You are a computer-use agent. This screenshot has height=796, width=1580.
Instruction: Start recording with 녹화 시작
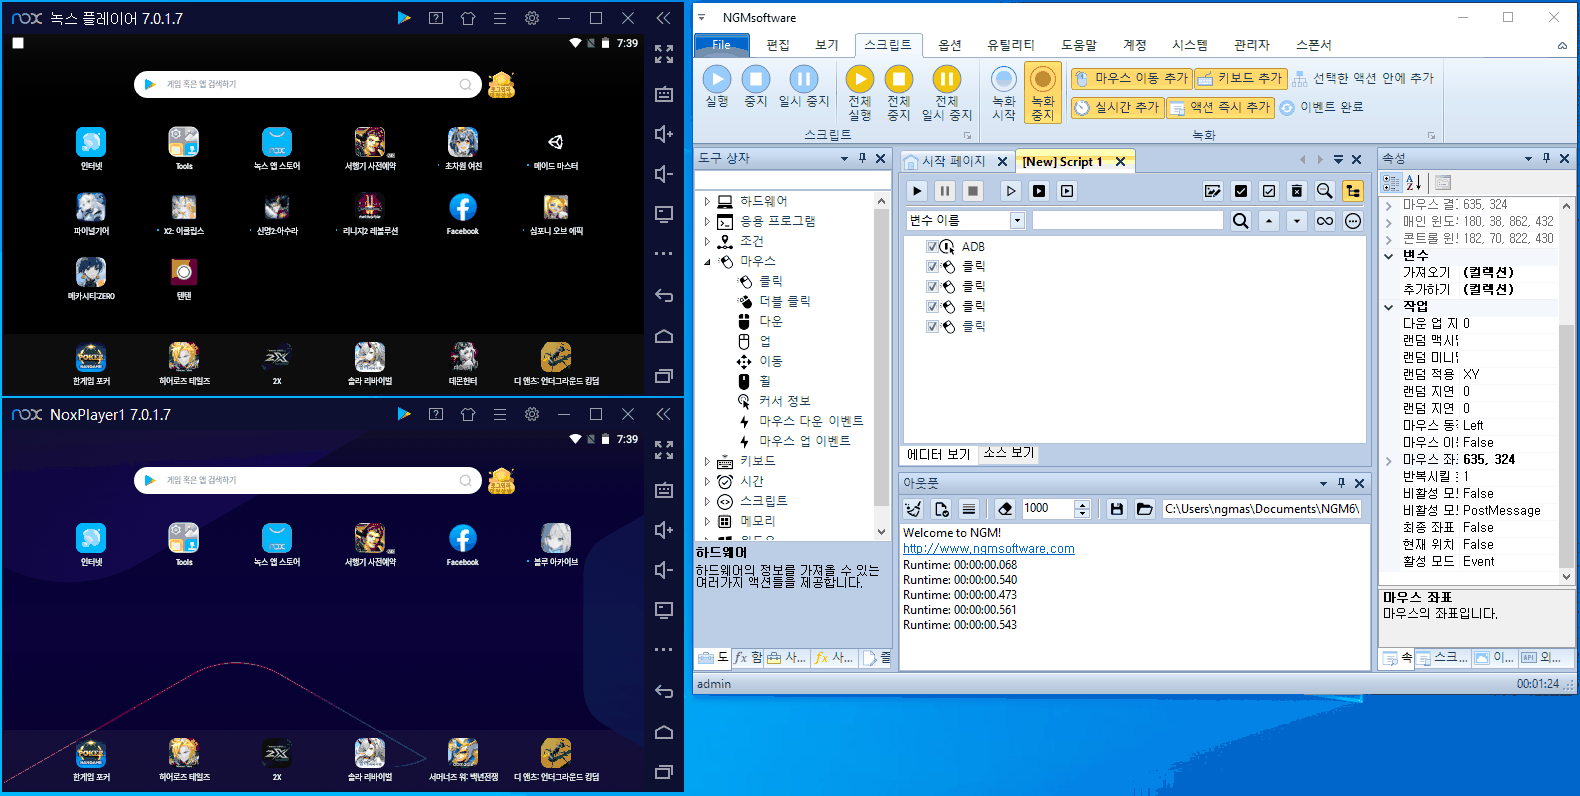pyautogui.click(x=1004, y=93)
